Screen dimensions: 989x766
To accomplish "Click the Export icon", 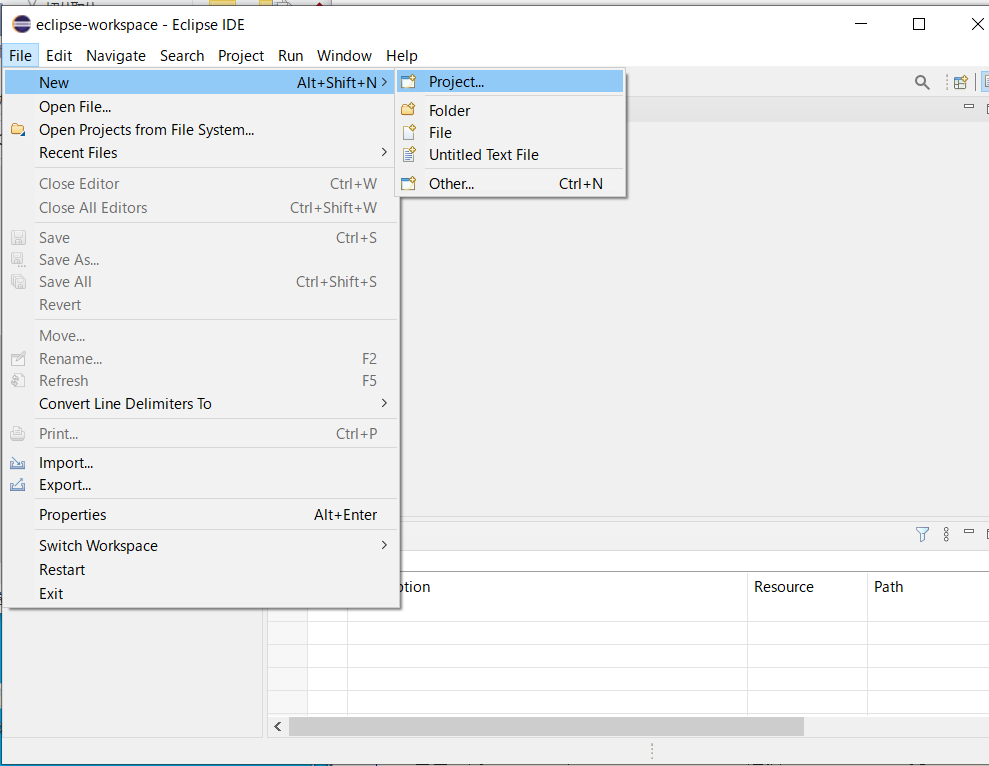I will [x=18, y=485].
